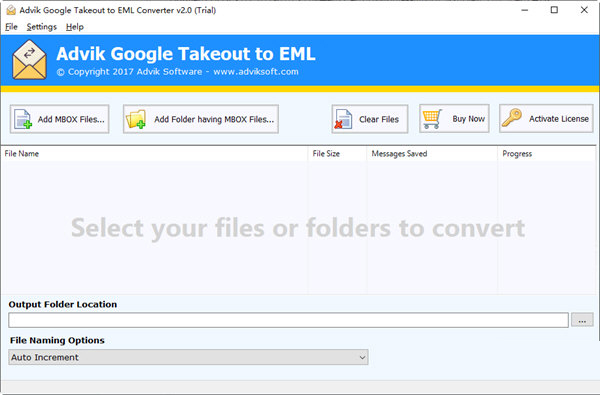The image size is (600, 395).
Task: Minimize the converter window
Action: (x=525, y=10)
